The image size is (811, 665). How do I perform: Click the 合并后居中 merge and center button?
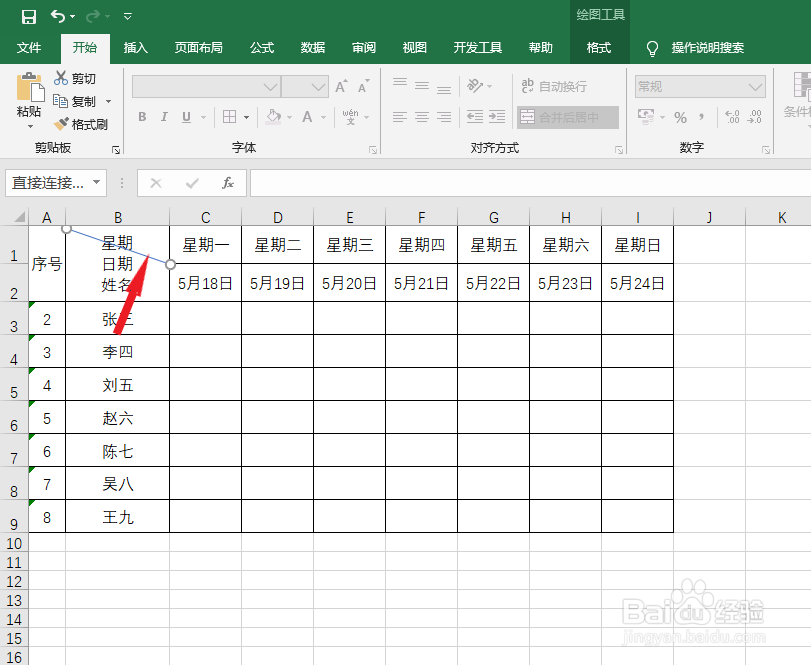[567, 117]
